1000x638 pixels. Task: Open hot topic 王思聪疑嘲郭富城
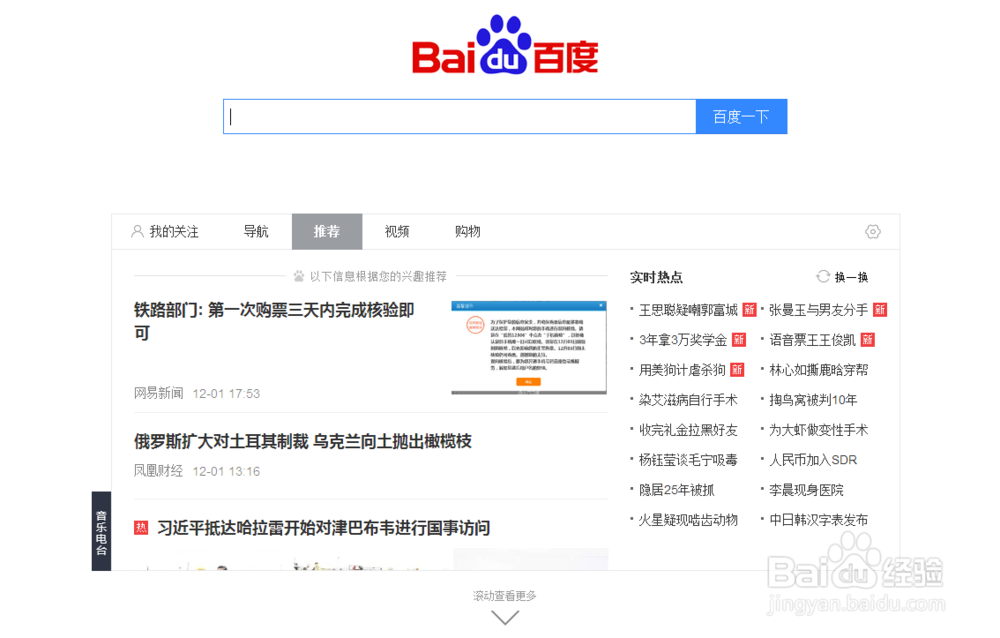[688, 310]
